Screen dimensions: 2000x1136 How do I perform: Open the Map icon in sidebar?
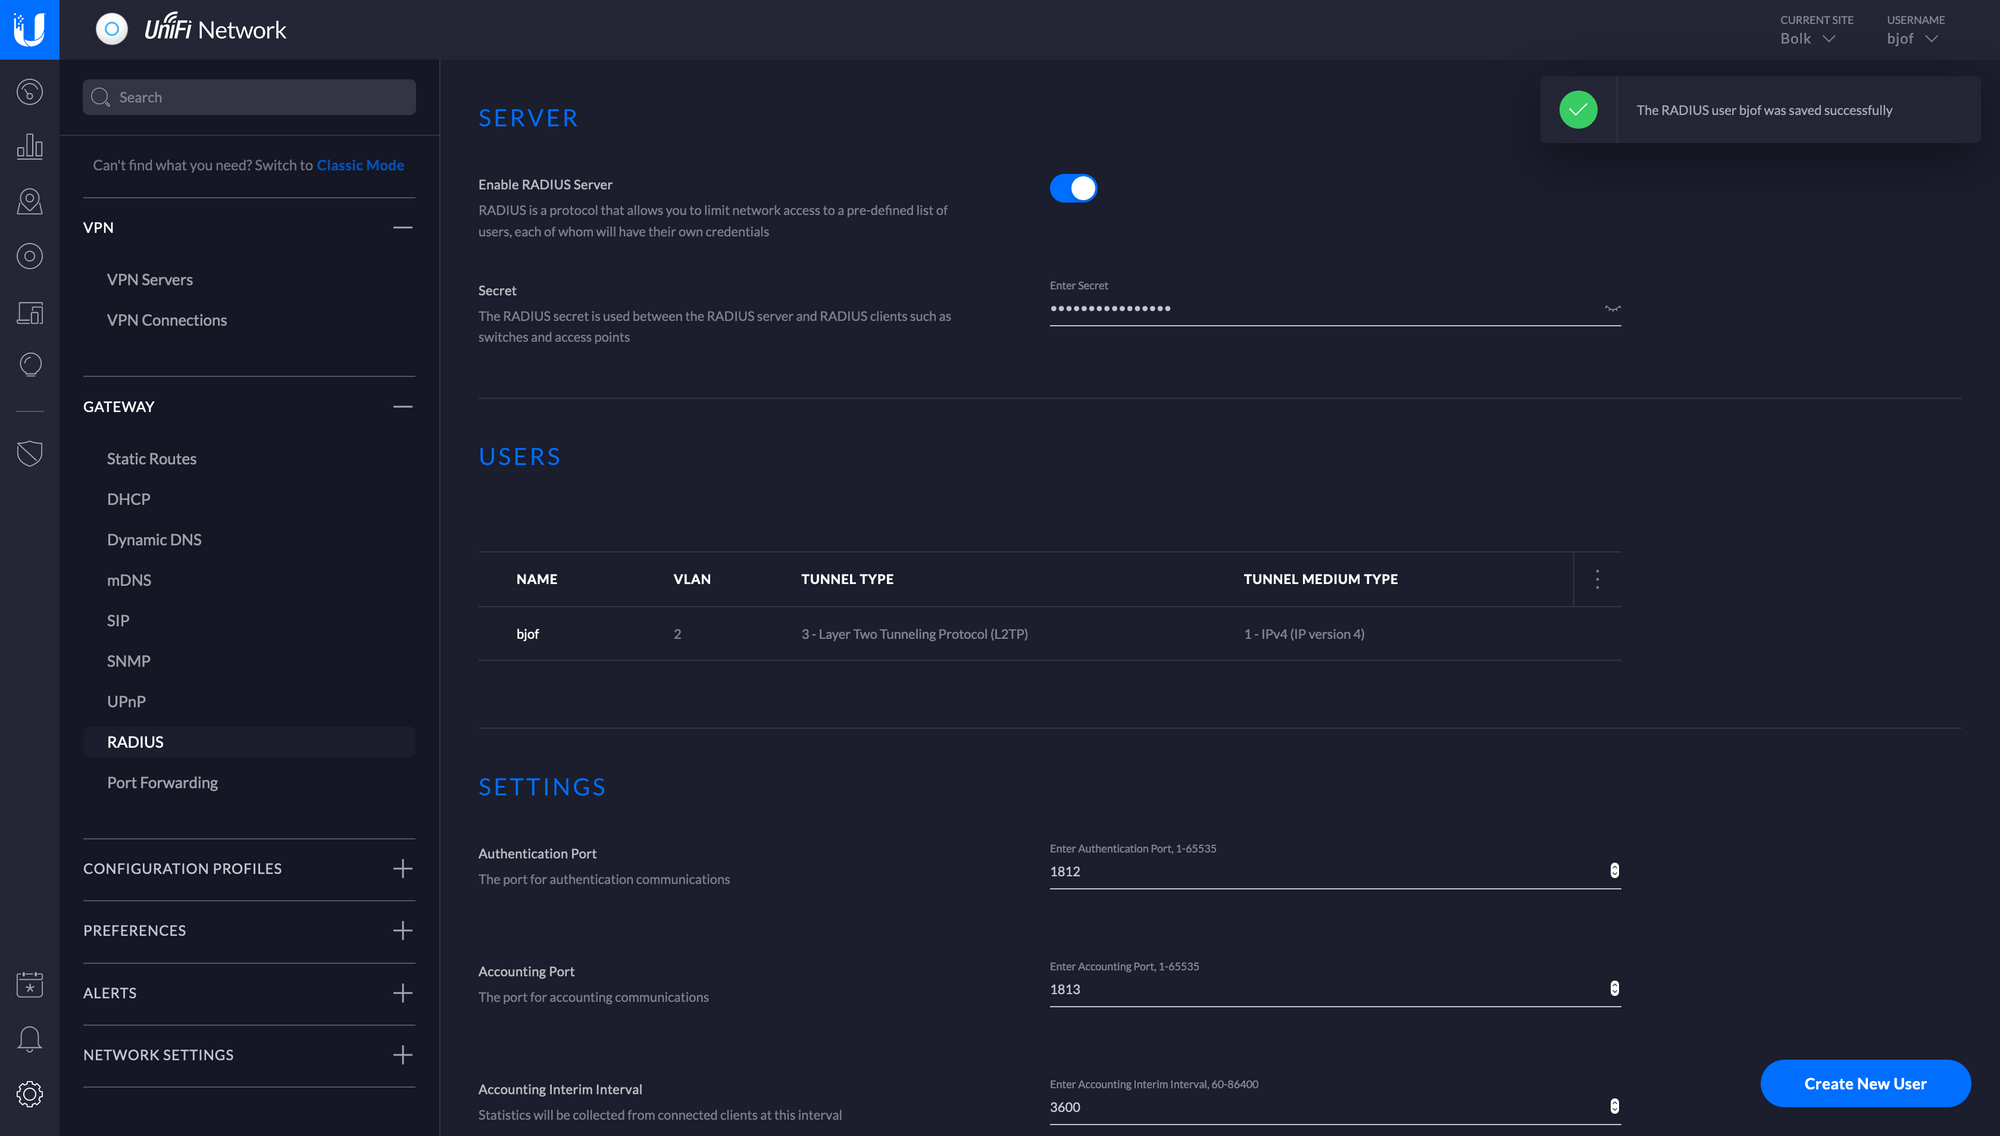(30, 202)
